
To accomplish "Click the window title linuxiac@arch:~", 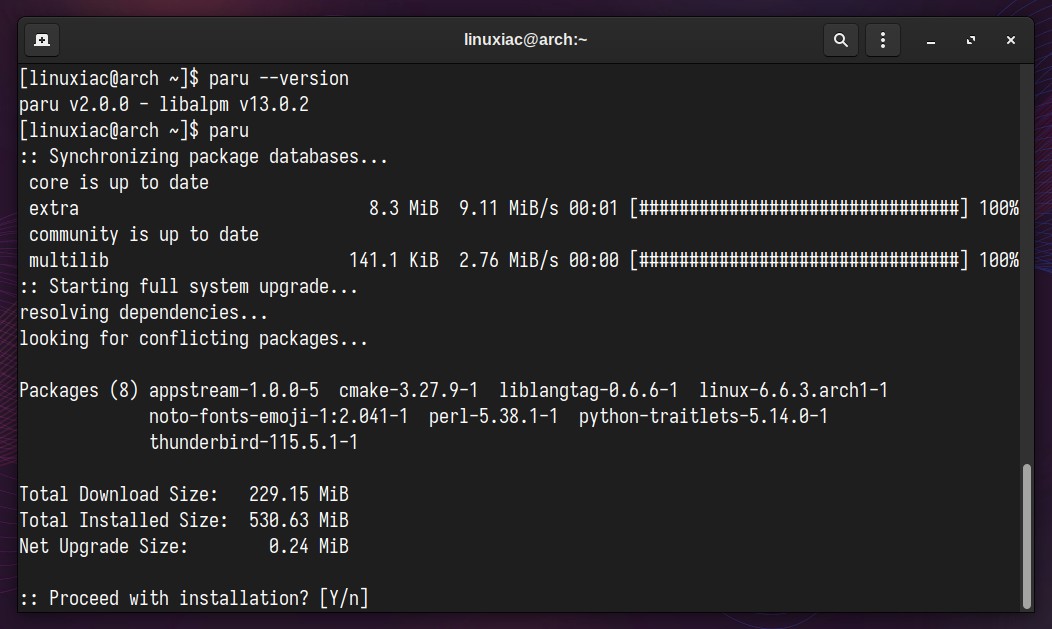I will pyautogui.click(x=525, y=40).
